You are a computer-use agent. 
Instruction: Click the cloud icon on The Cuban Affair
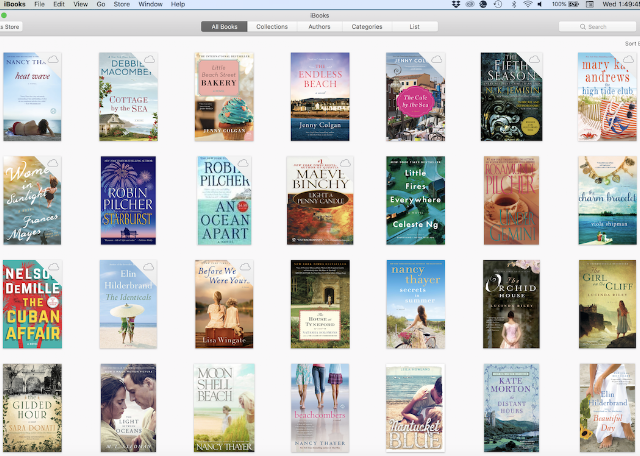click(x=53, y=267)
